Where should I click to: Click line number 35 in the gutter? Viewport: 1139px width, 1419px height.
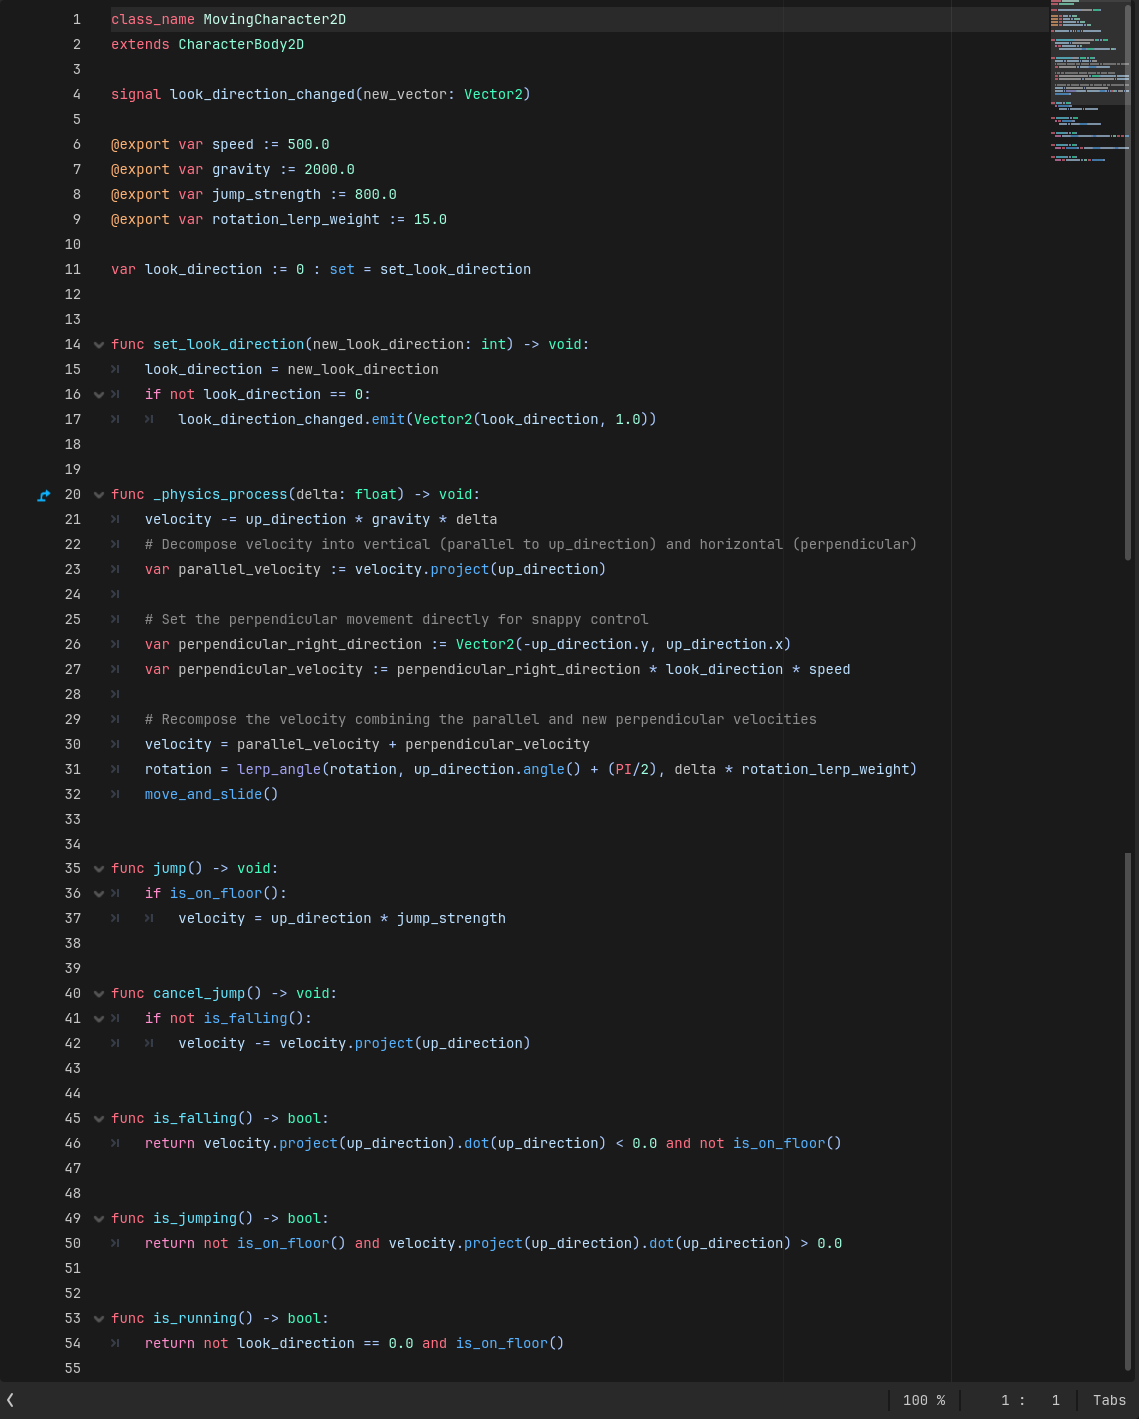73,868
